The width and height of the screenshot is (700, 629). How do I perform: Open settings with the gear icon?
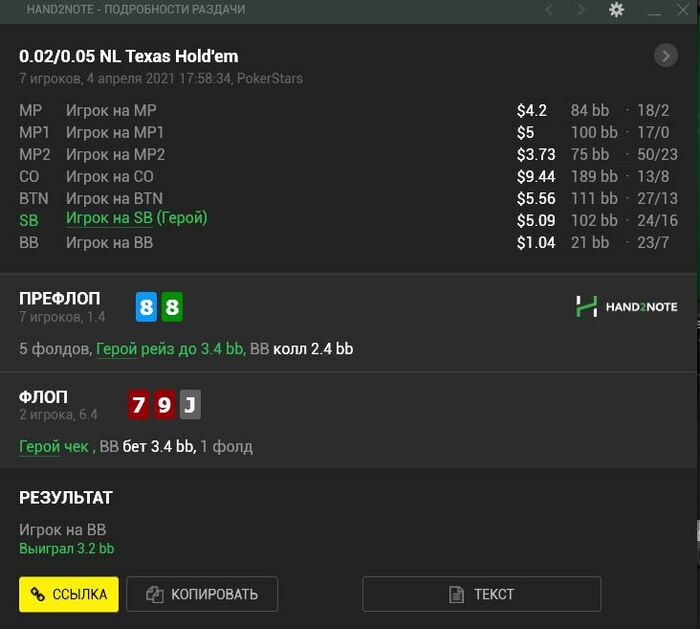616,9
